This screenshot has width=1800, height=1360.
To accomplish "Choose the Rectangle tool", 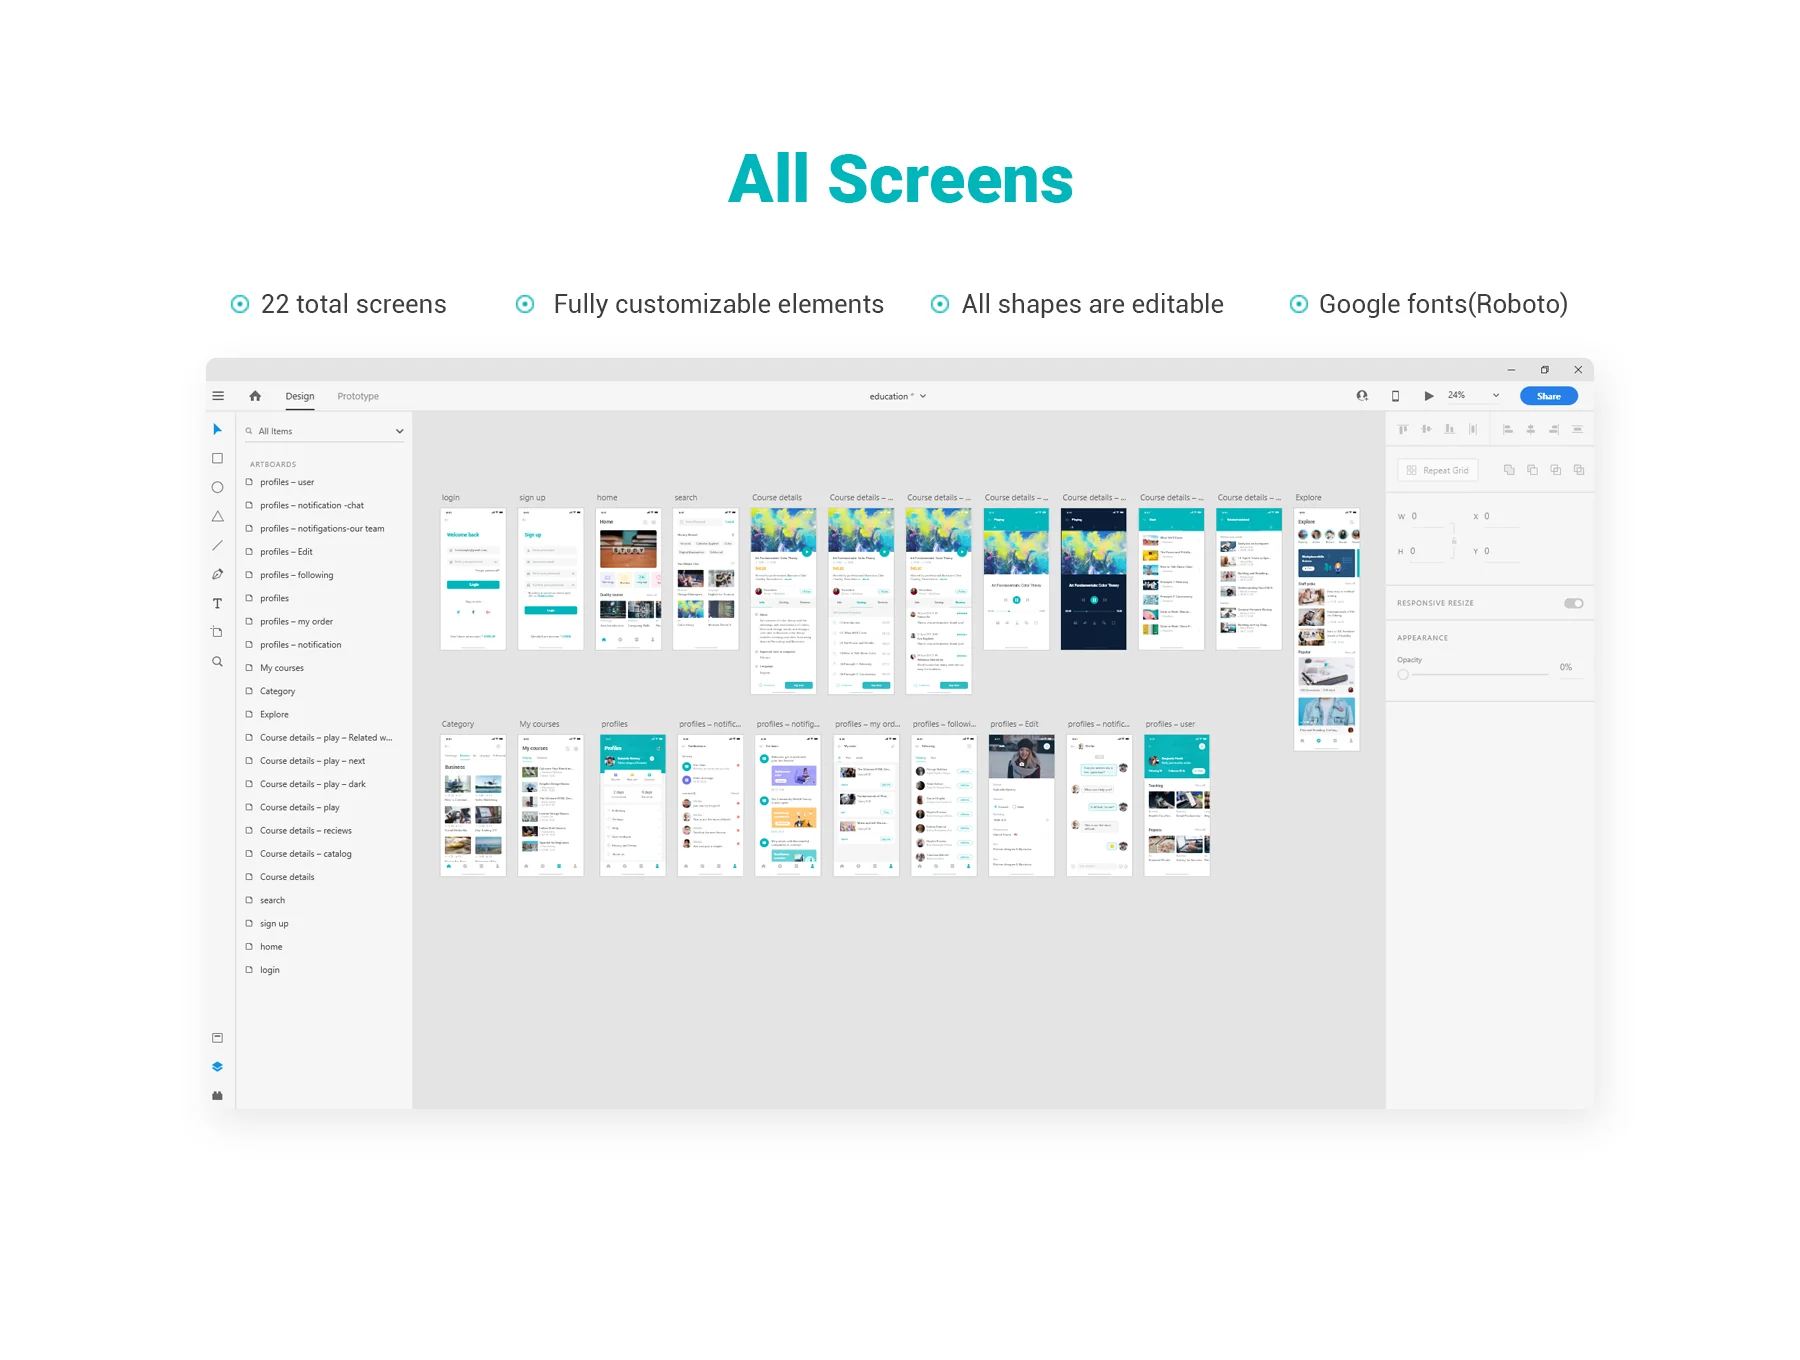I will coord(217,458).
